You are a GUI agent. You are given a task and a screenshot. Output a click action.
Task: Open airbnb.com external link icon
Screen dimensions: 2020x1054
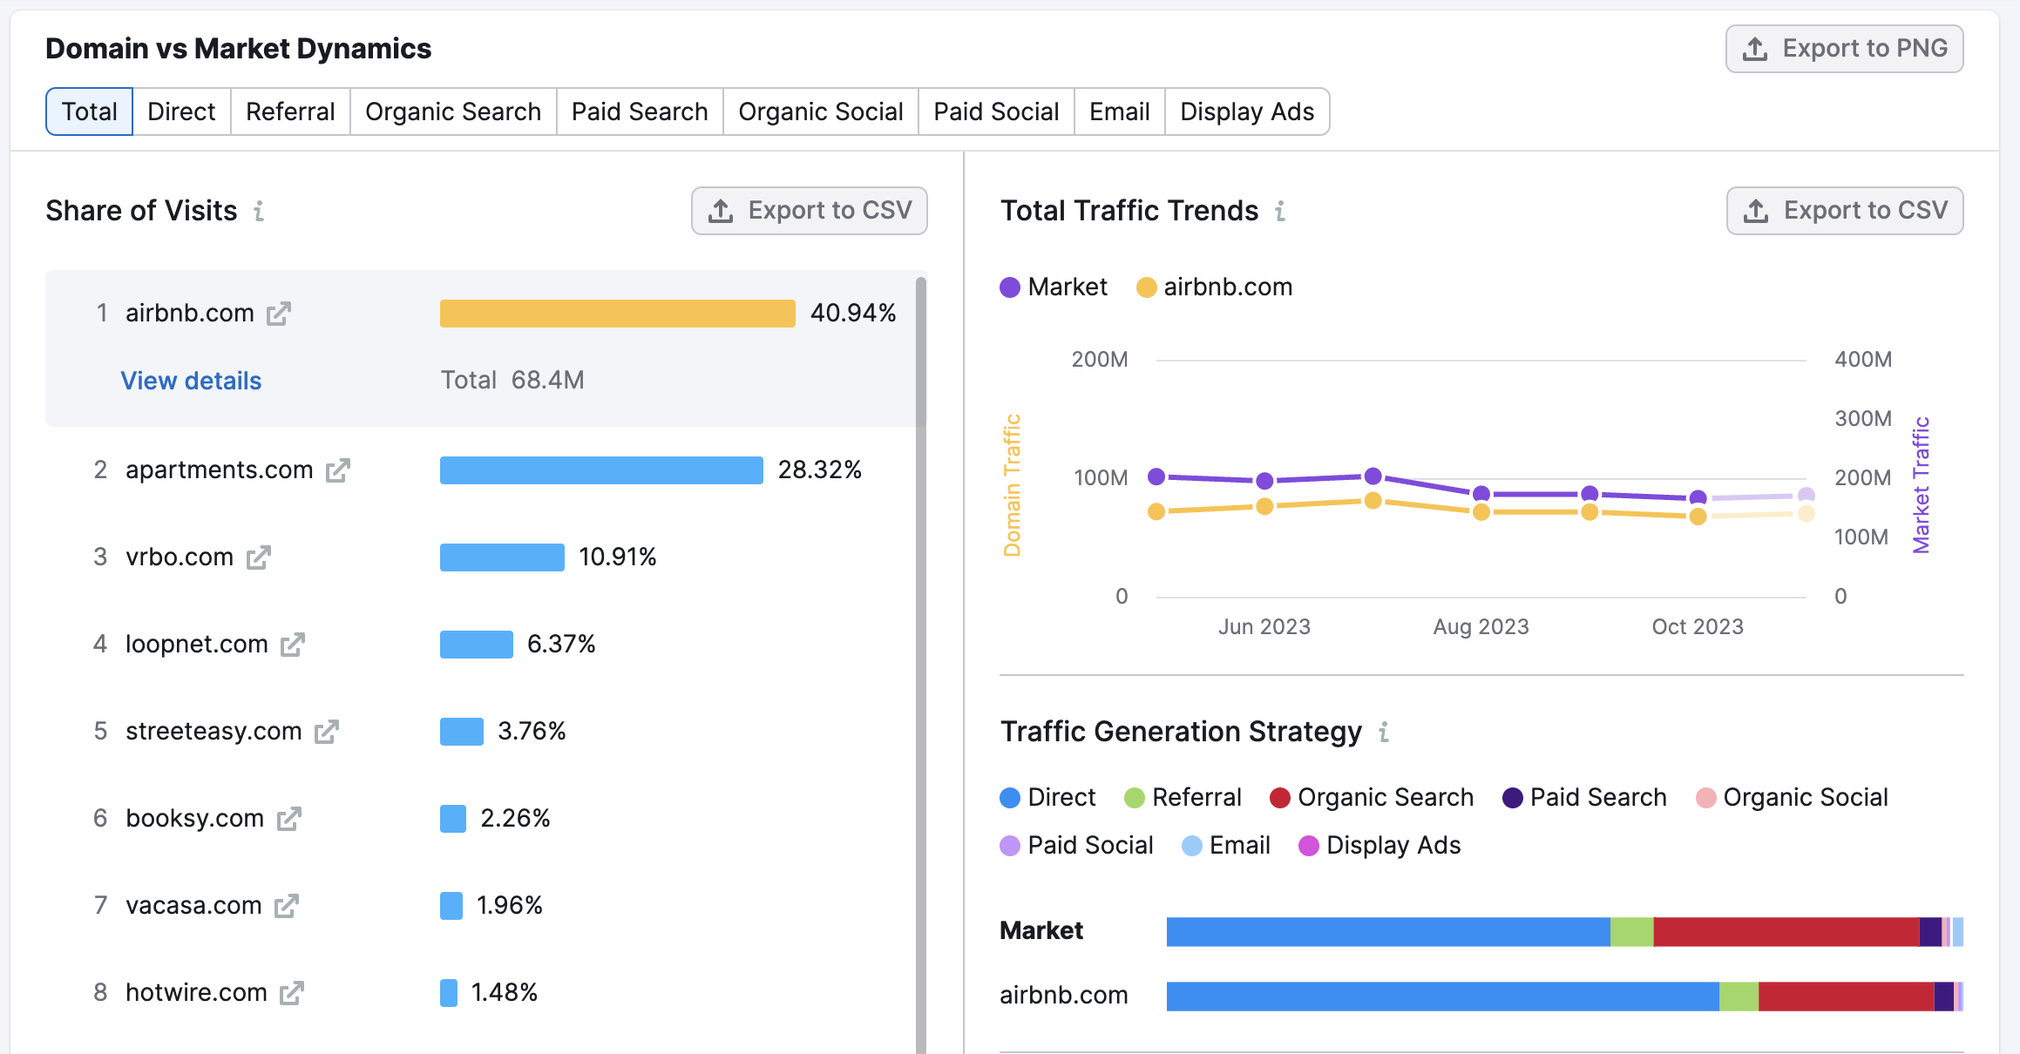coord(279,314)
